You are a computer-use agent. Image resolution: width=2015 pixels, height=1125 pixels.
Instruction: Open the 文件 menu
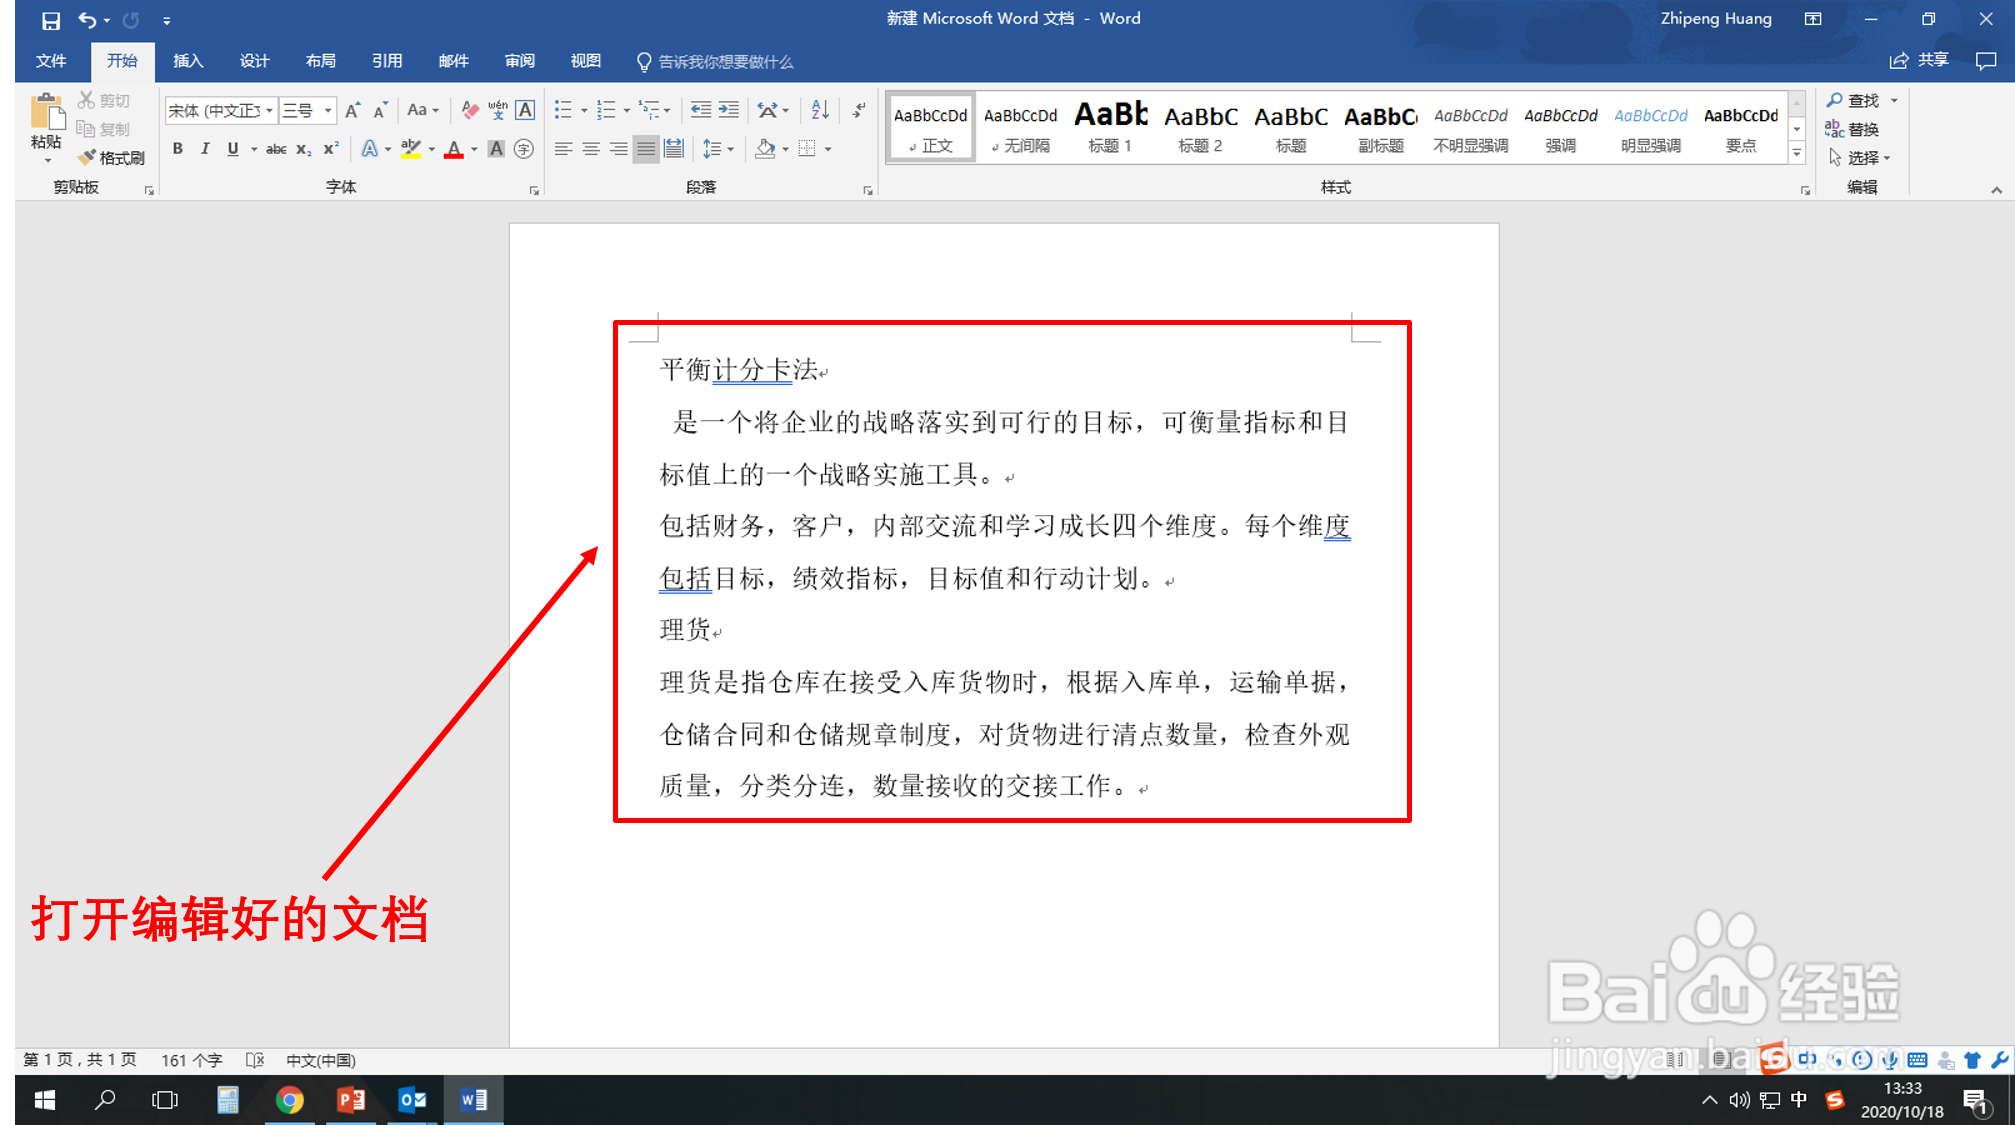pyautogui.click(x=51, y=61)
